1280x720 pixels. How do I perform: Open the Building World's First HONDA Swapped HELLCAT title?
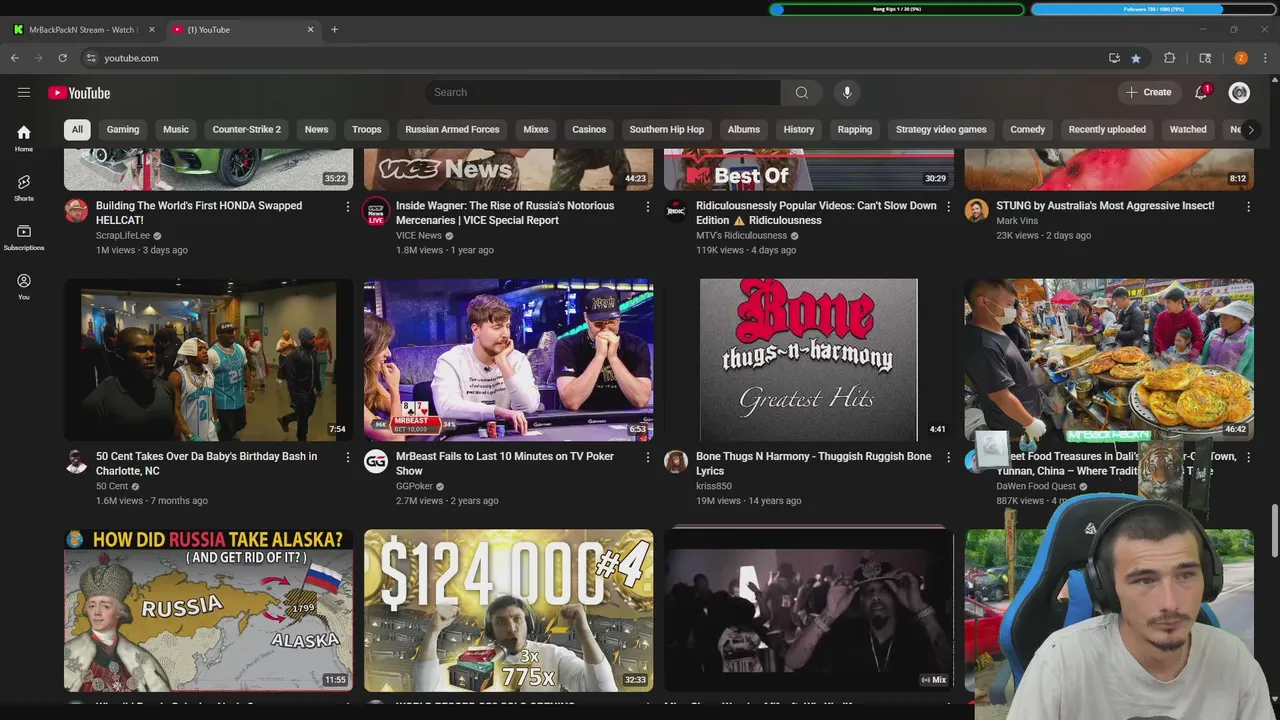(199, 213)
